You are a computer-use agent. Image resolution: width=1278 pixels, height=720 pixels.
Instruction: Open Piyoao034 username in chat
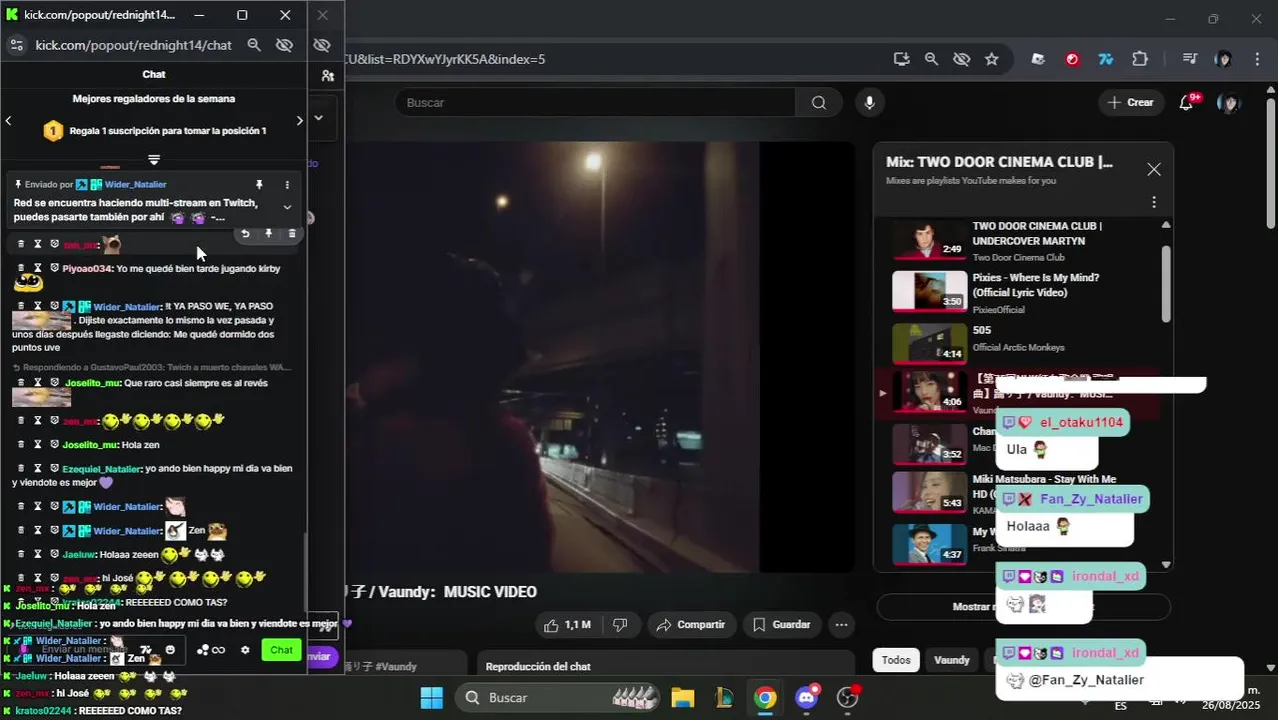coord(88,269)
